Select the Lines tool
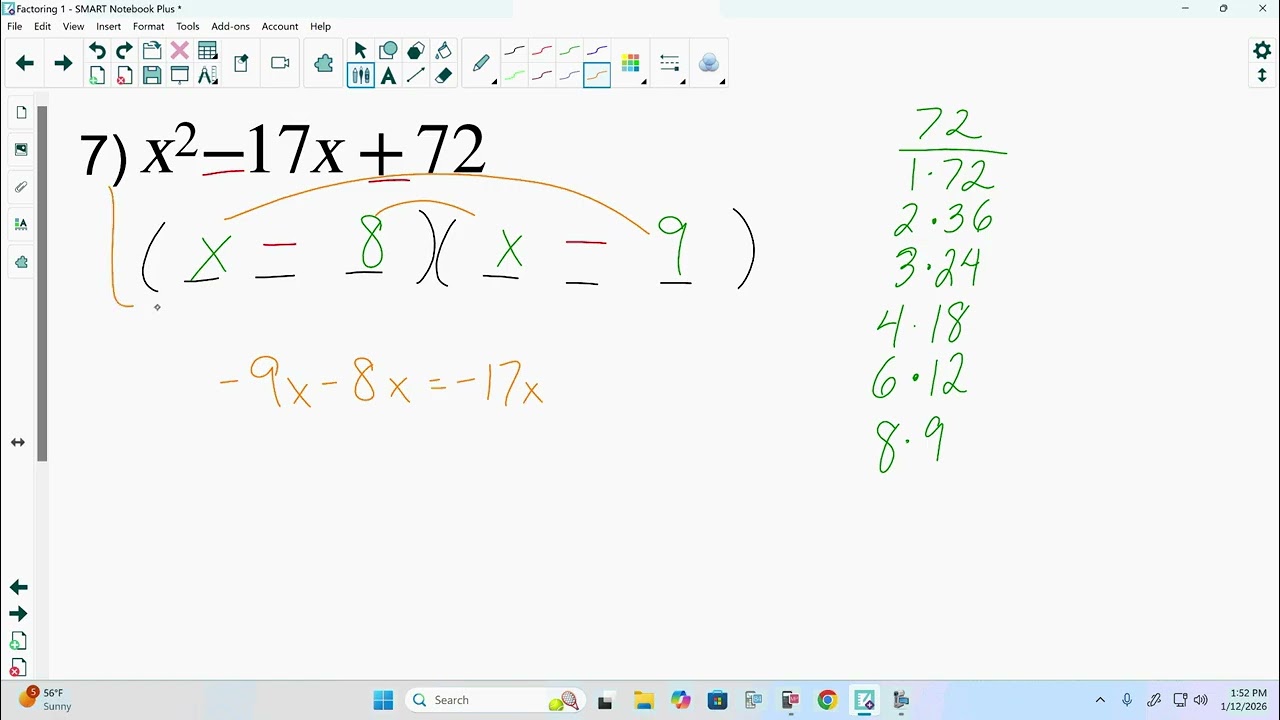The image size is (1280, 720). coord(415,75)
